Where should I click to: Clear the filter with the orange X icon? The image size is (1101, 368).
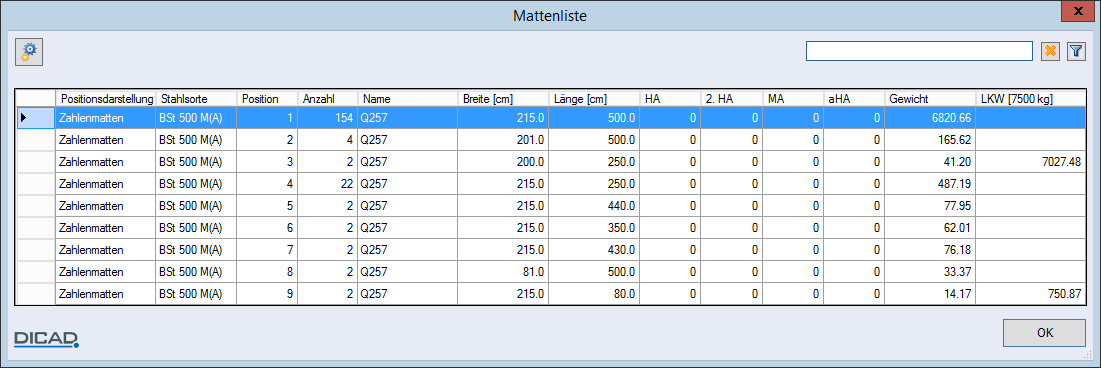[1050, 51]
